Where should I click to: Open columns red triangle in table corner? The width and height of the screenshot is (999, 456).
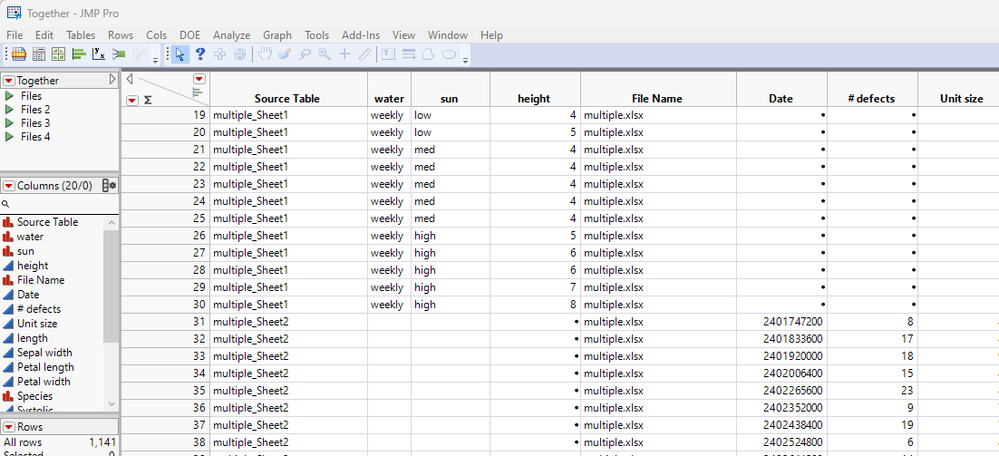click(200, 79)
